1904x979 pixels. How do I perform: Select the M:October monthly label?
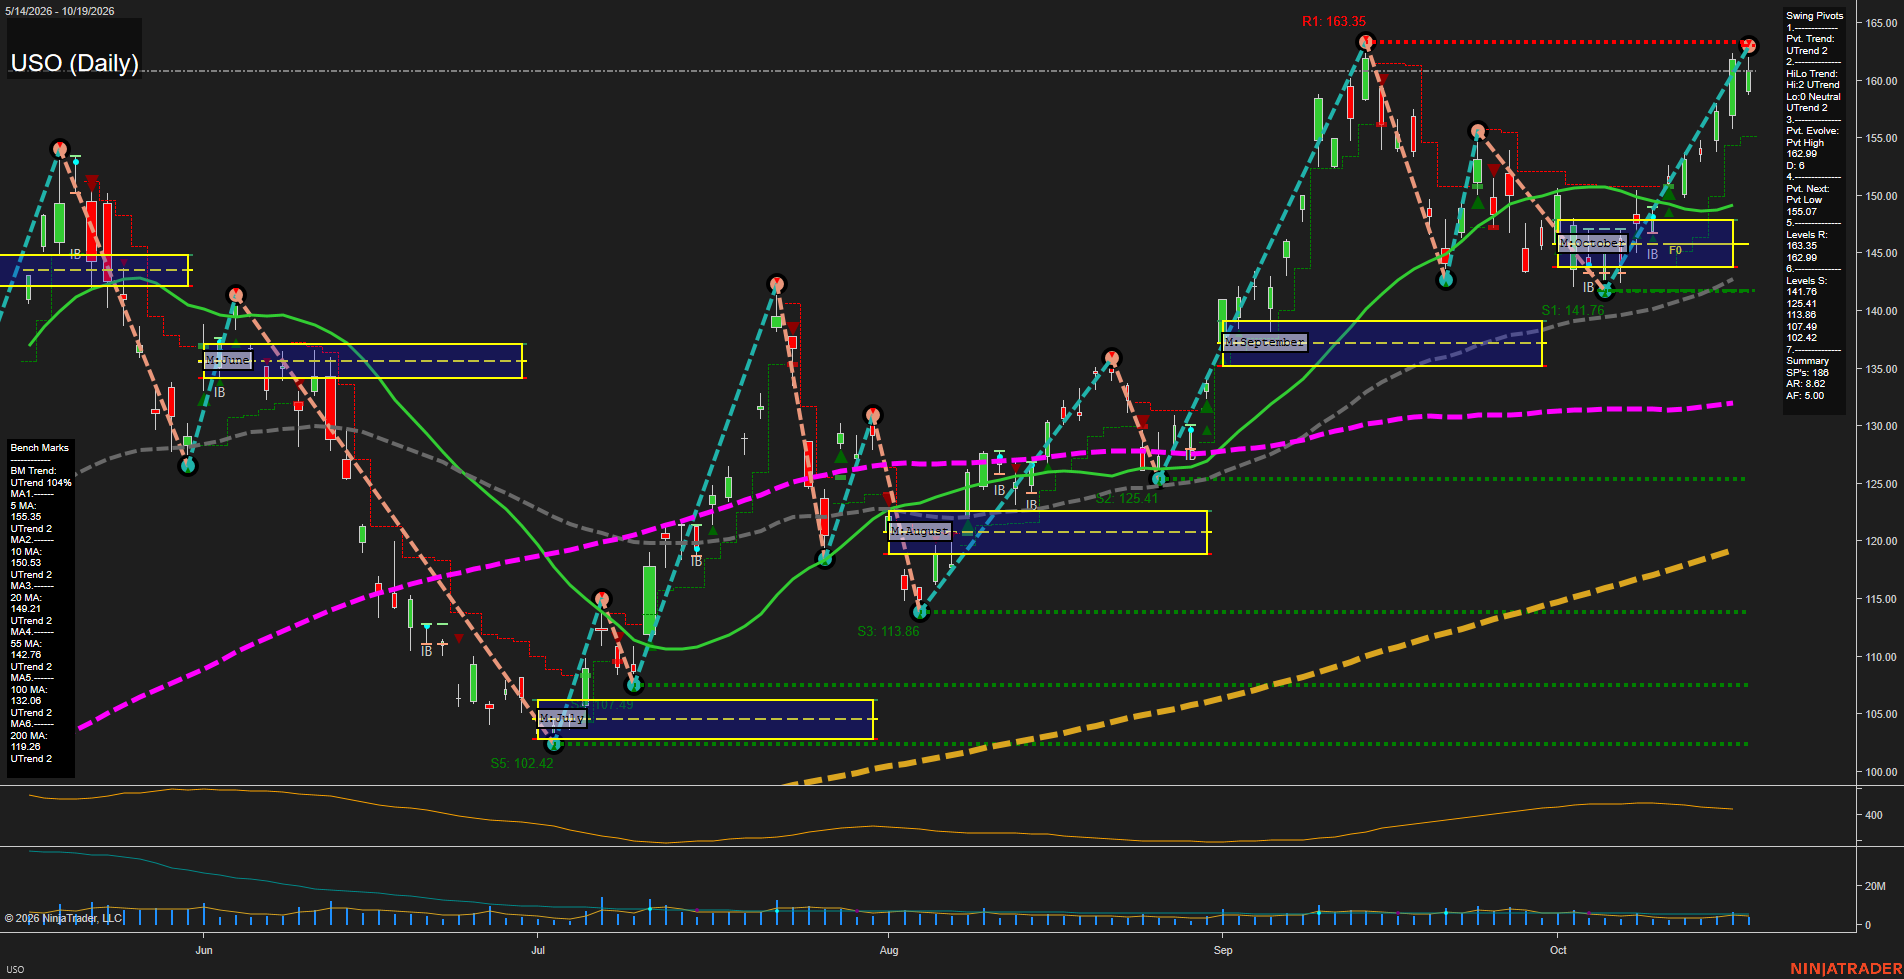[1593, 243]
